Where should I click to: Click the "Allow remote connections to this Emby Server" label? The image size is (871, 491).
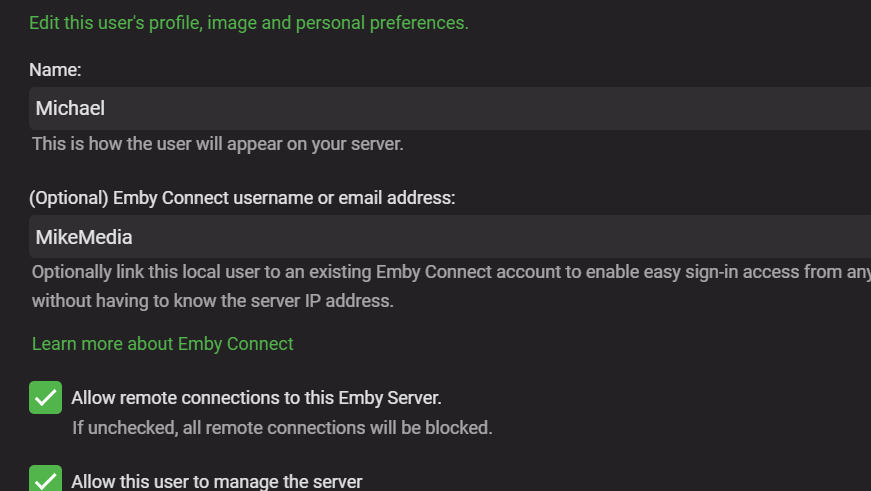256,398
